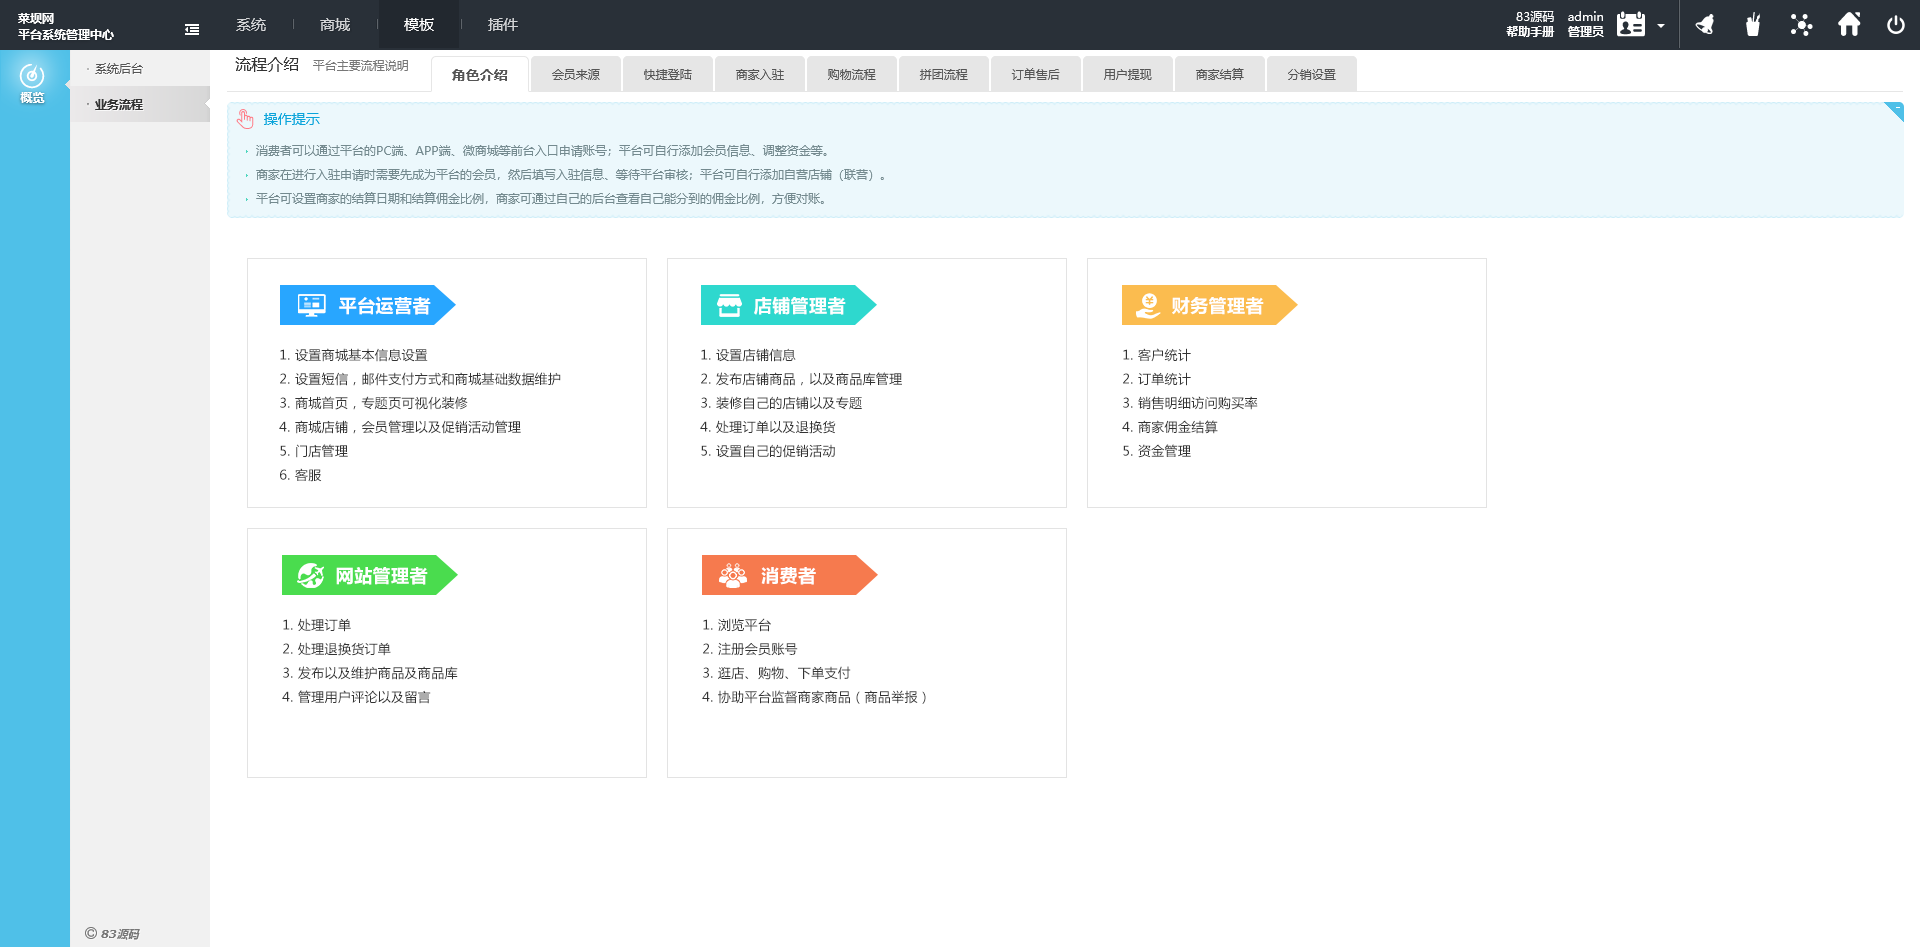Click the brush cup cache cleaning icon
This screenshot has width=1920, height=947.
point(1753,24)
